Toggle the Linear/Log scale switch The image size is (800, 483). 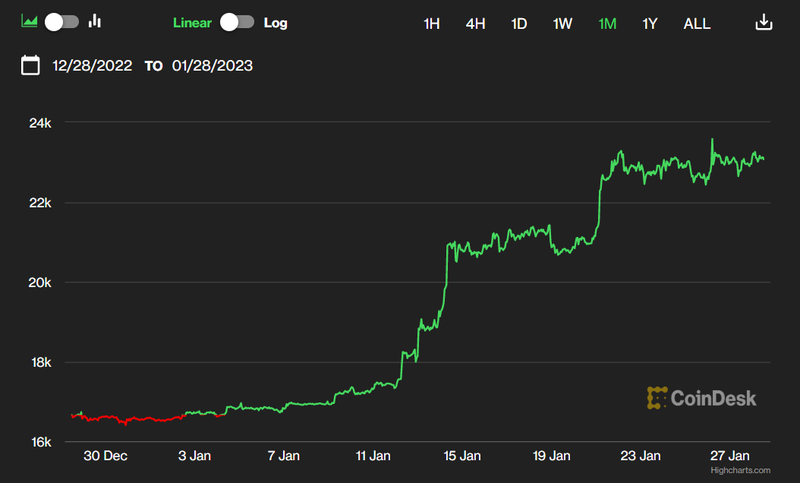(237, 22)
